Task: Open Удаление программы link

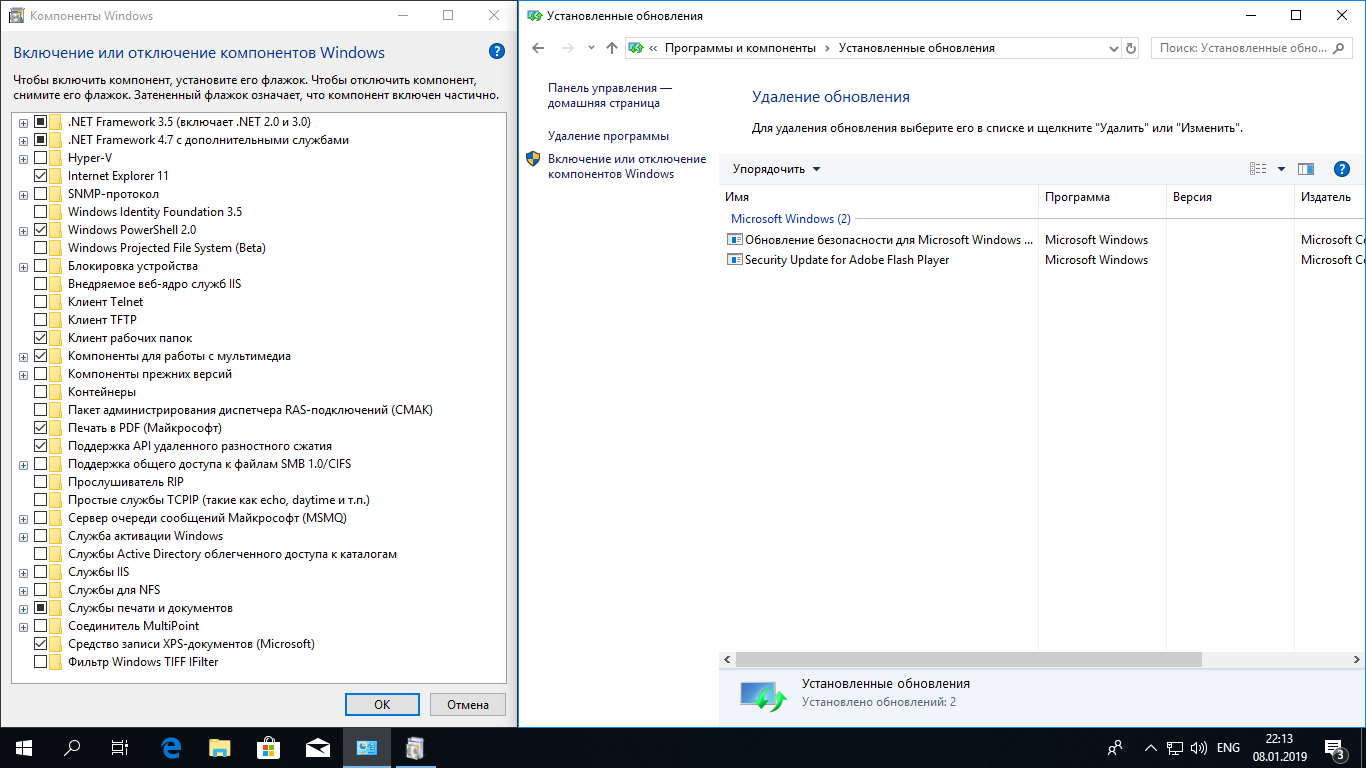Action: point(608,136)
